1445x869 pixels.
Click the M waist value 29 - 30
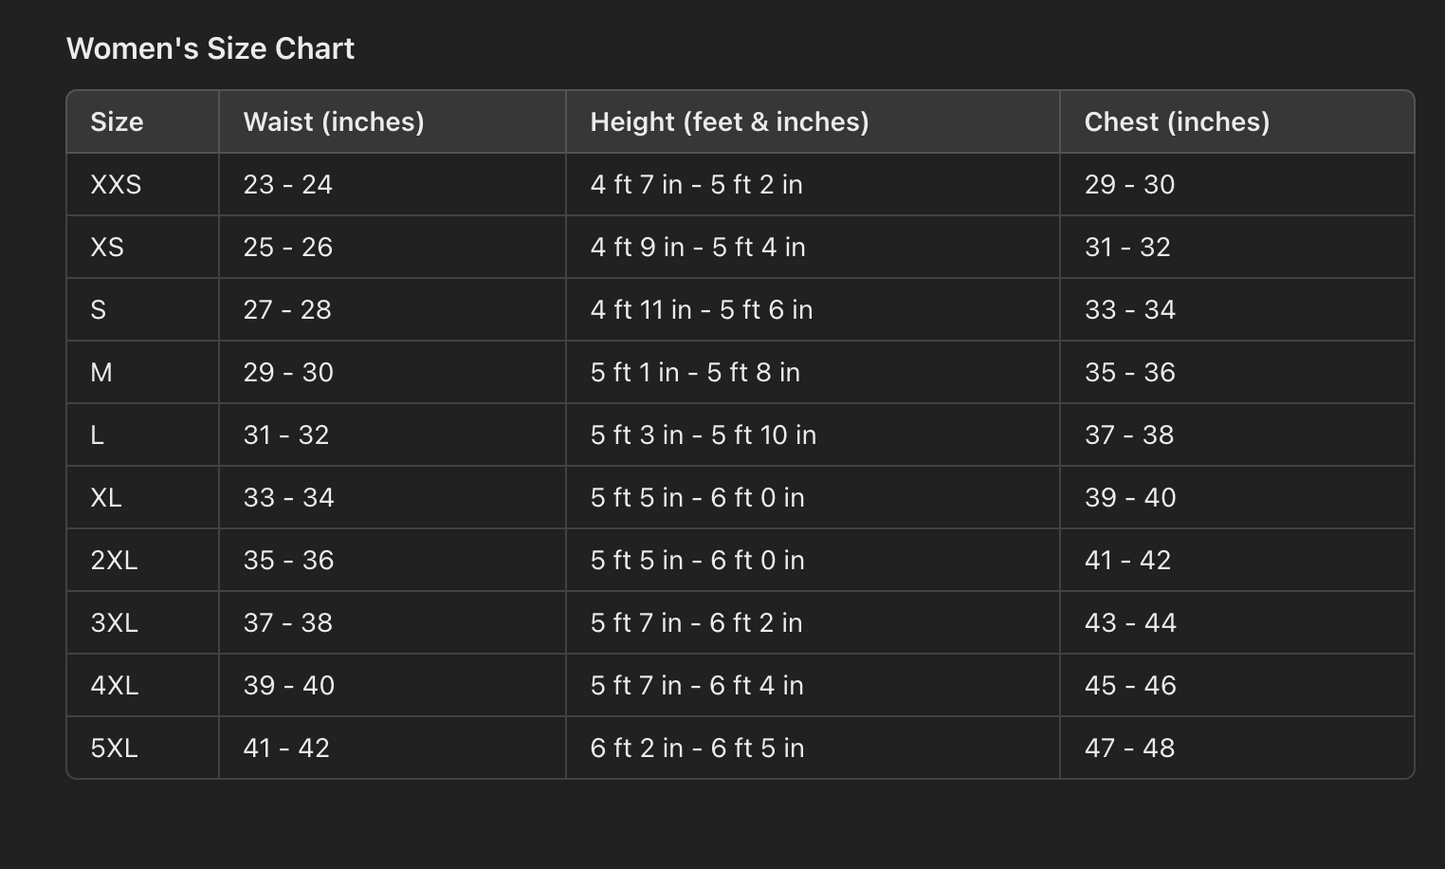click(288, 372)
